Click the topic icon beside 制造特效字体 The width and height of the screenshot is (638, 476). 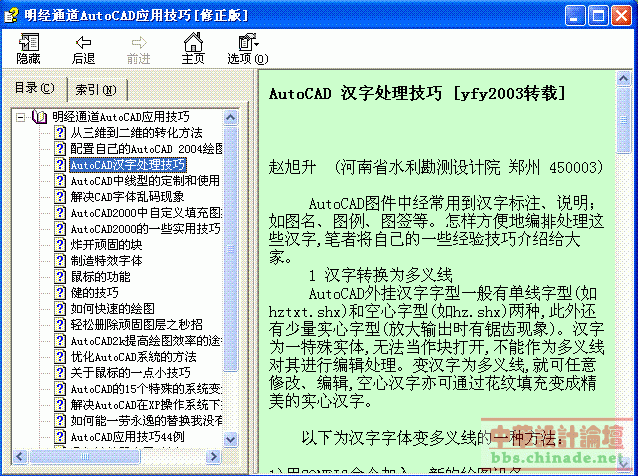point(60,260)
